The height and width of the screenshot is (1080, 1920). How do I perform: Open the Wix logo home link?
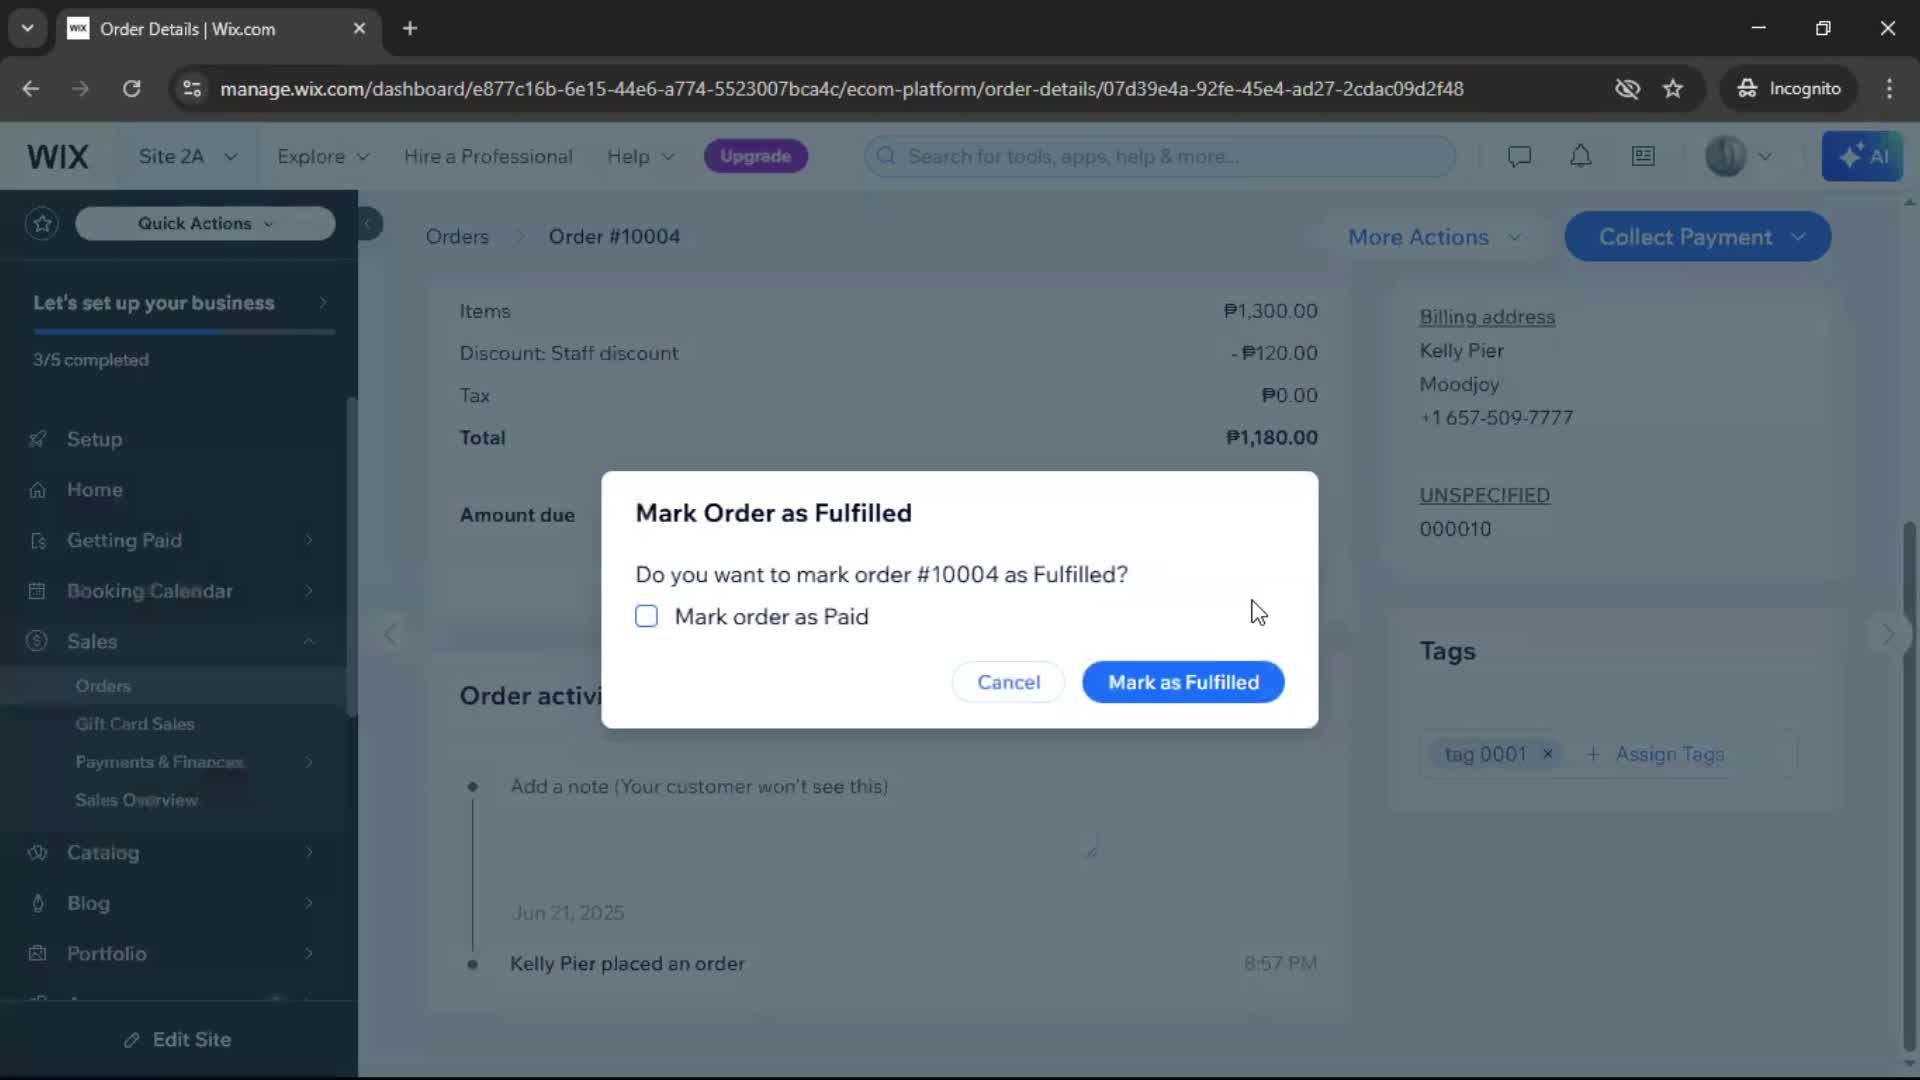[58, 156]
